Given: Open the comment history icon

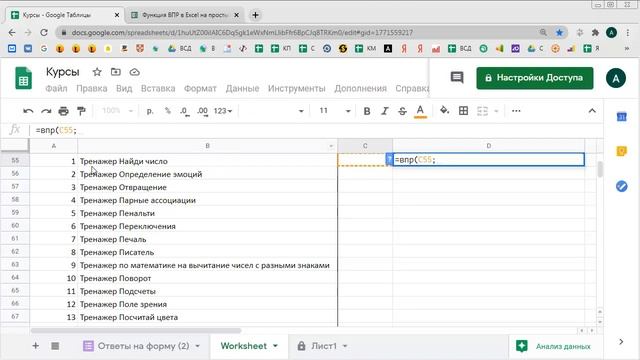Looking at the screenshot, I should coord(457,78).
